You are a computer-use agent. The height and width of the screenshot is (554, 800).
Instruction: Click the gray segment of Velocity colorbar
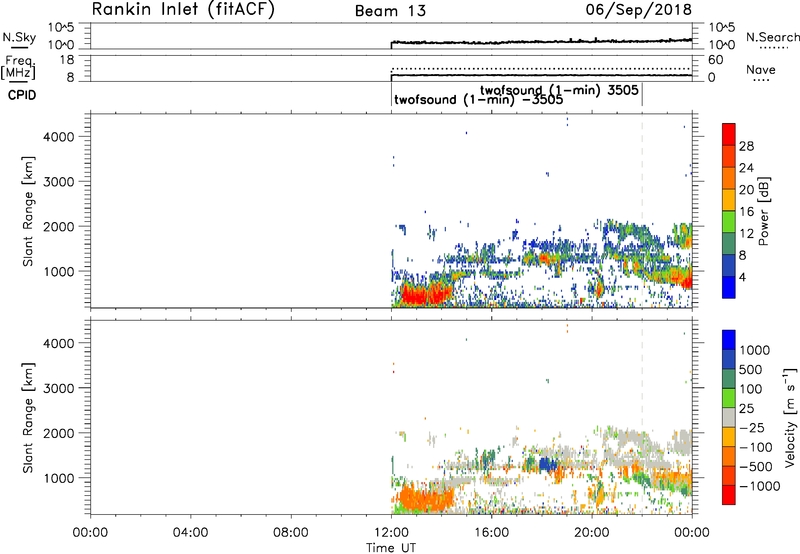point(729,417)
